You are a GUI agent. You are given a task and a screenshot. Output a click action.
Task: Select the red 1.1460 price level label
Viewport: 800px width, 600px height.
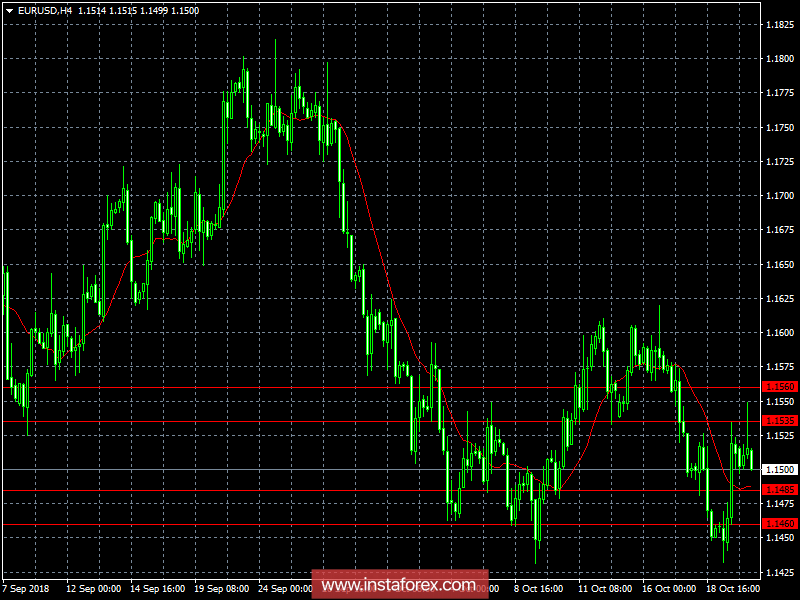point(779,524)
